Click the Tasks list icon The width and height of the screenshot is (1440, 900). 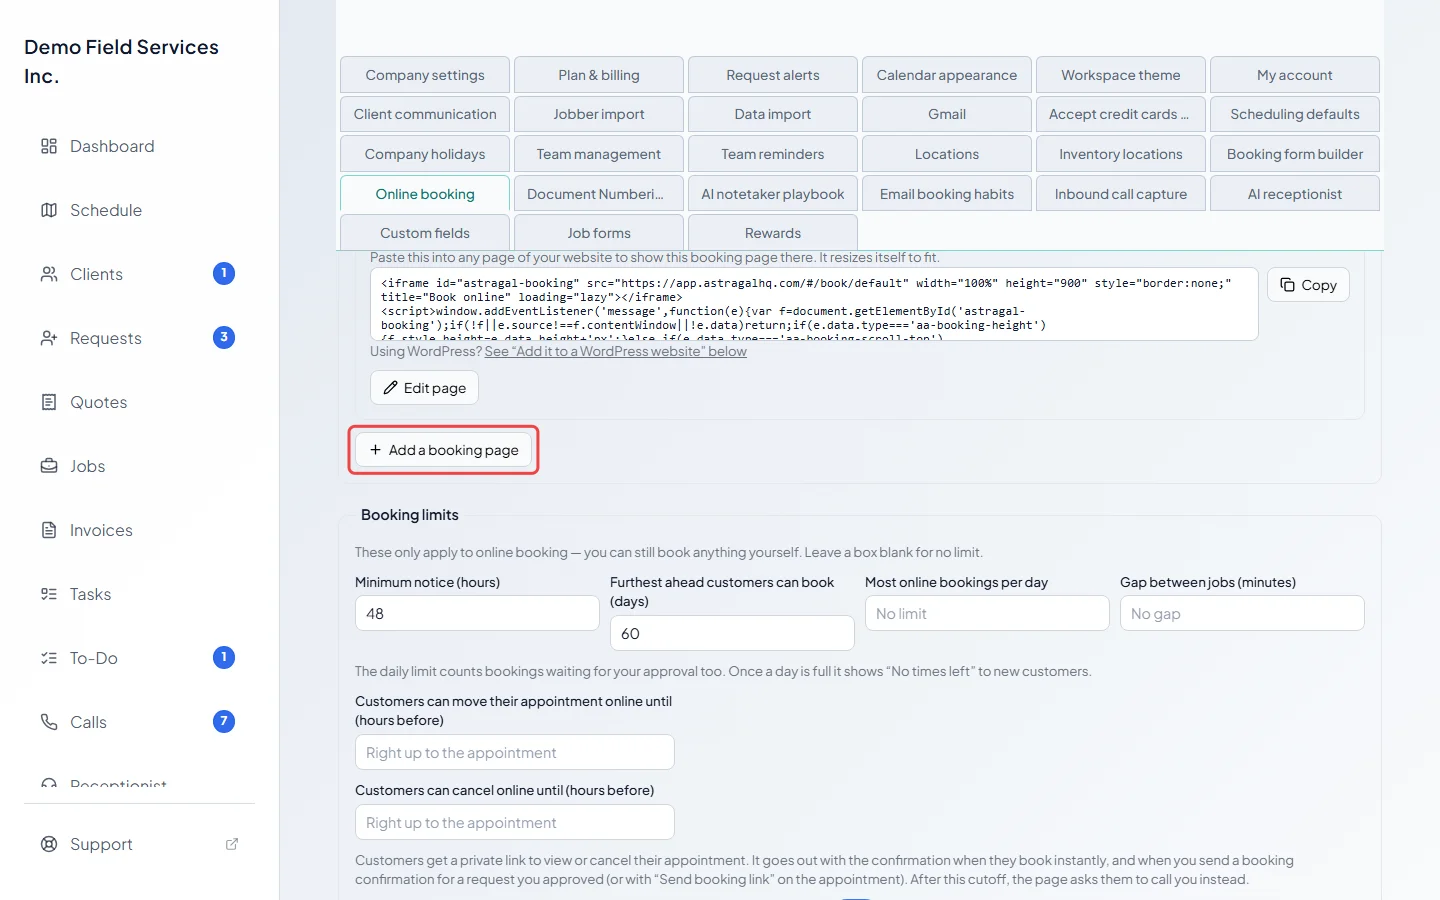49,594
